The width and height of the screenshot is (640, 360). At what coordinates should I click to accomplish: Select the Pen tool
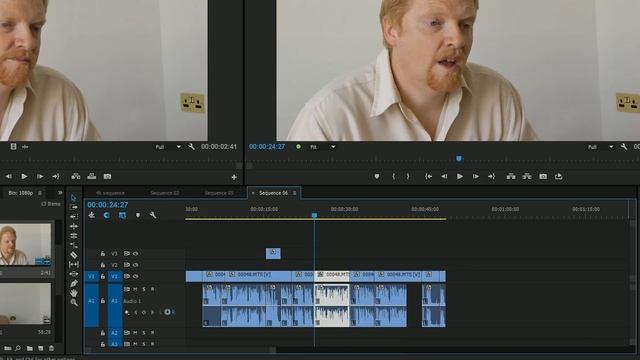73,283
